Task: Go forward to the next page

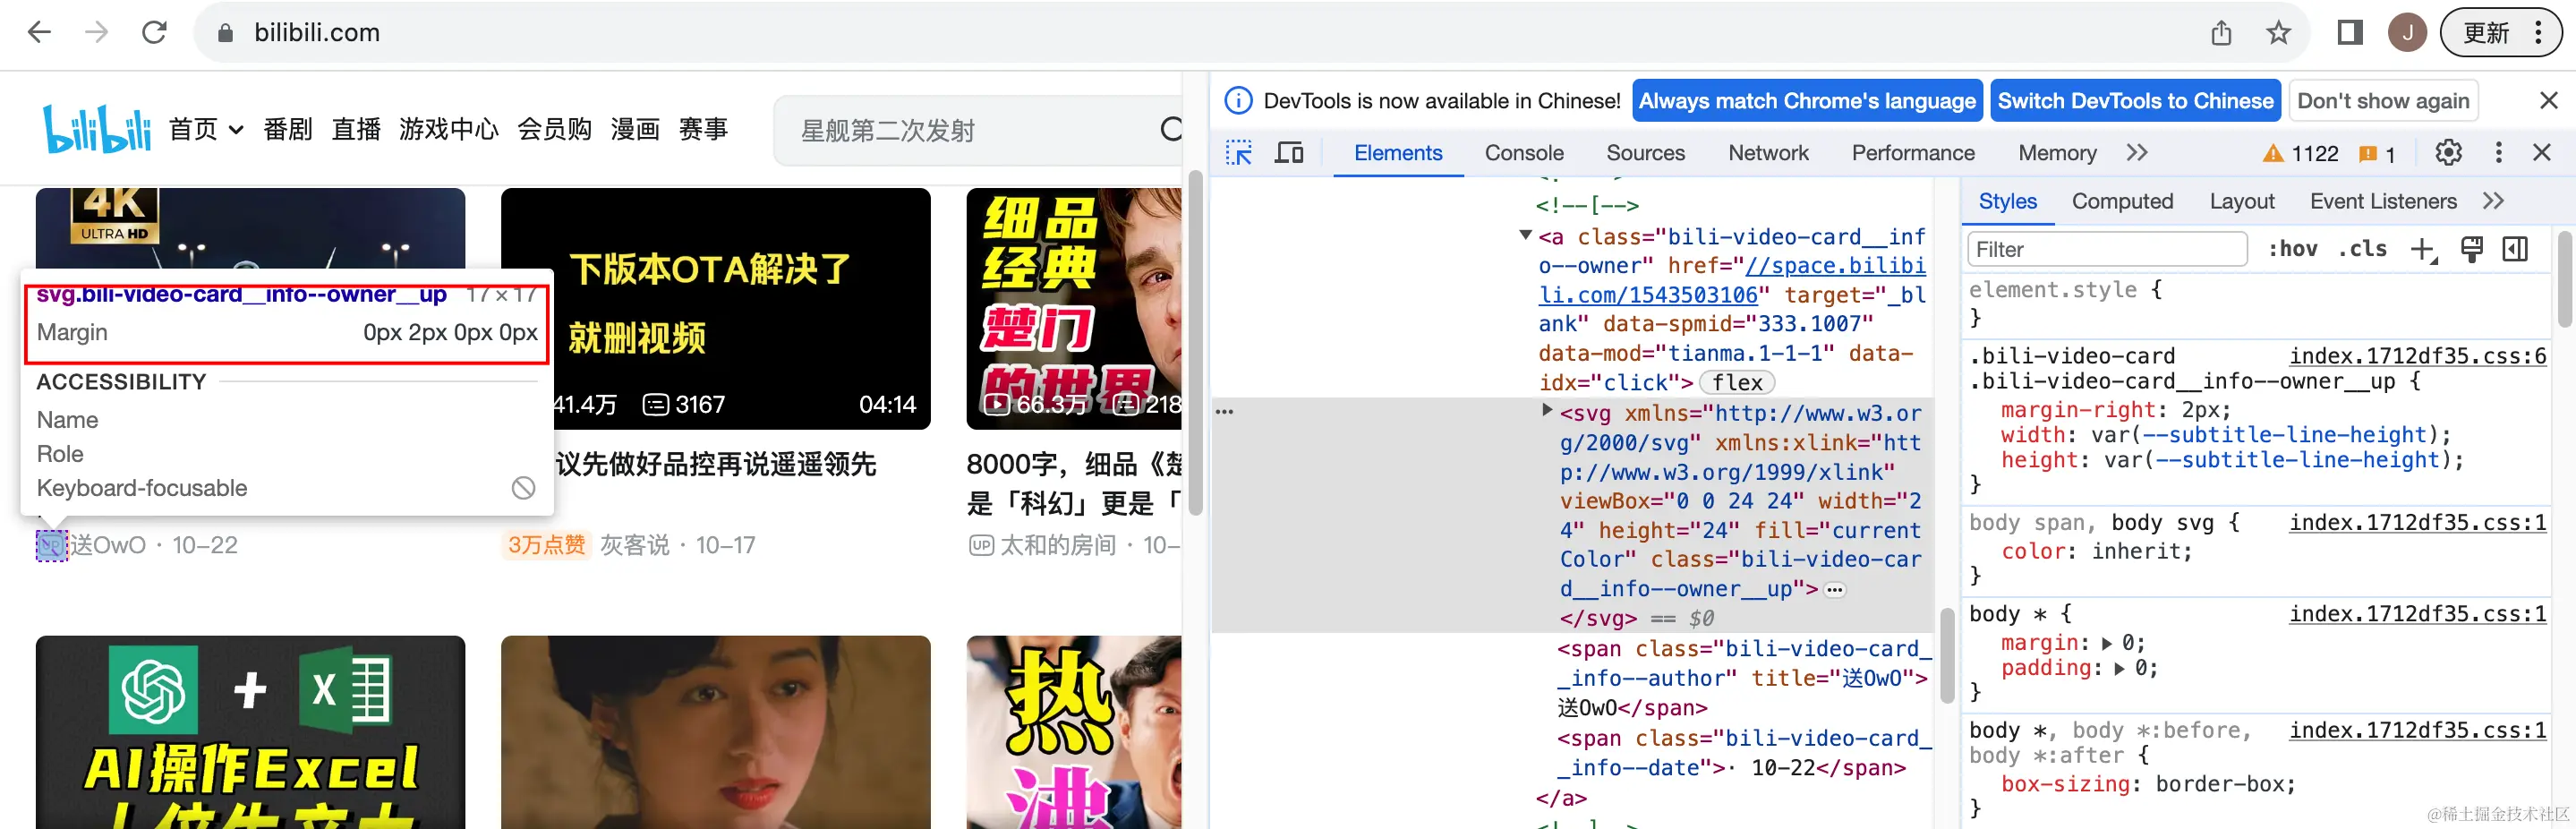Action: point(96,33)
